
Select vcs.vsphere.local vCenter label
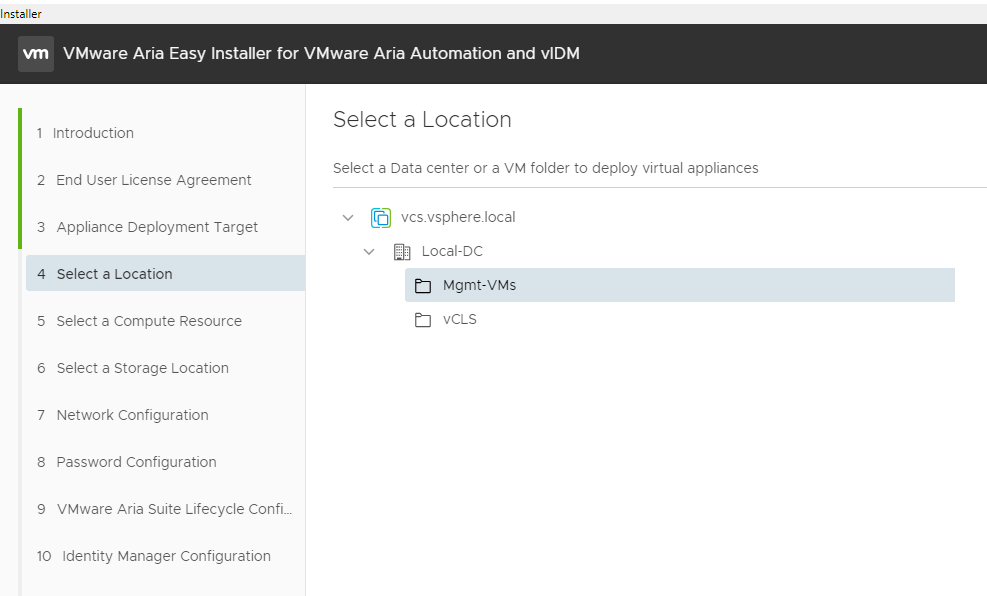(x=458, y=217)
